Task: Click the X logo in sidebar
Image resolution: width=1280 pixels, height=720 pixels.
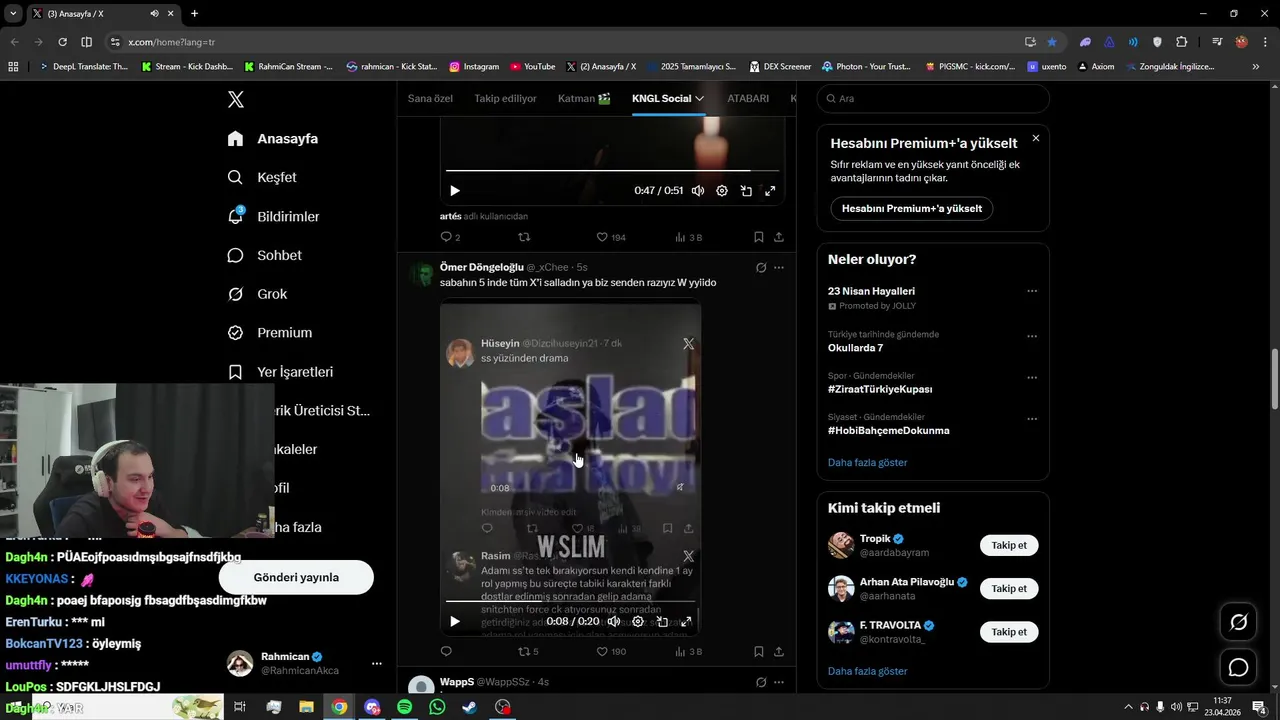Action: pos(236,99)
